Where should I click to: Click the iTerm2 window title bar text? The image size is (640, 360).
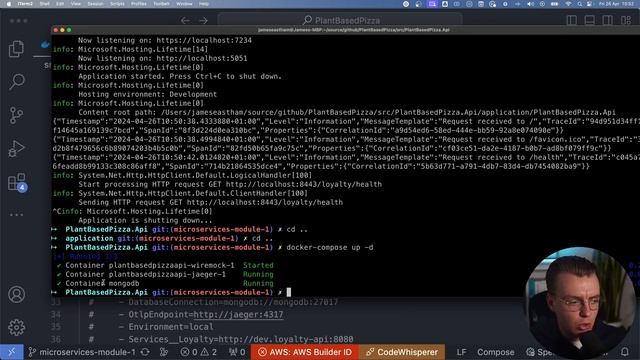coord(353,30)
